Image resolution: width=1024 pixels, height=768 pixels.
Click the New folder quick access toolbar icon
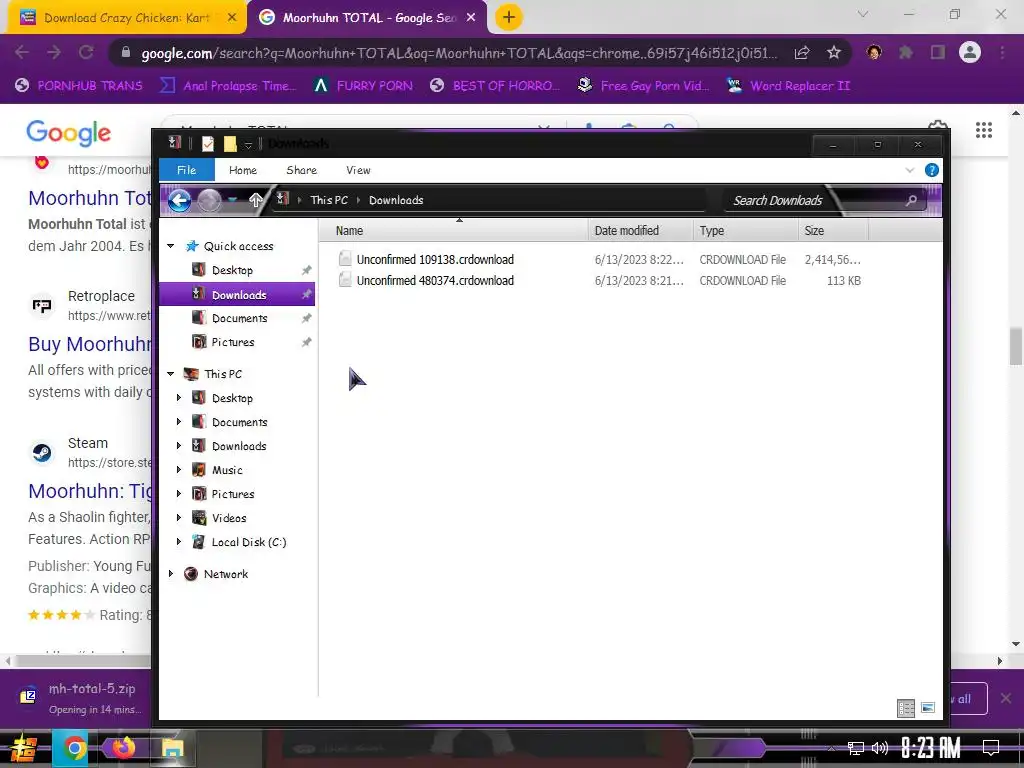230,144
